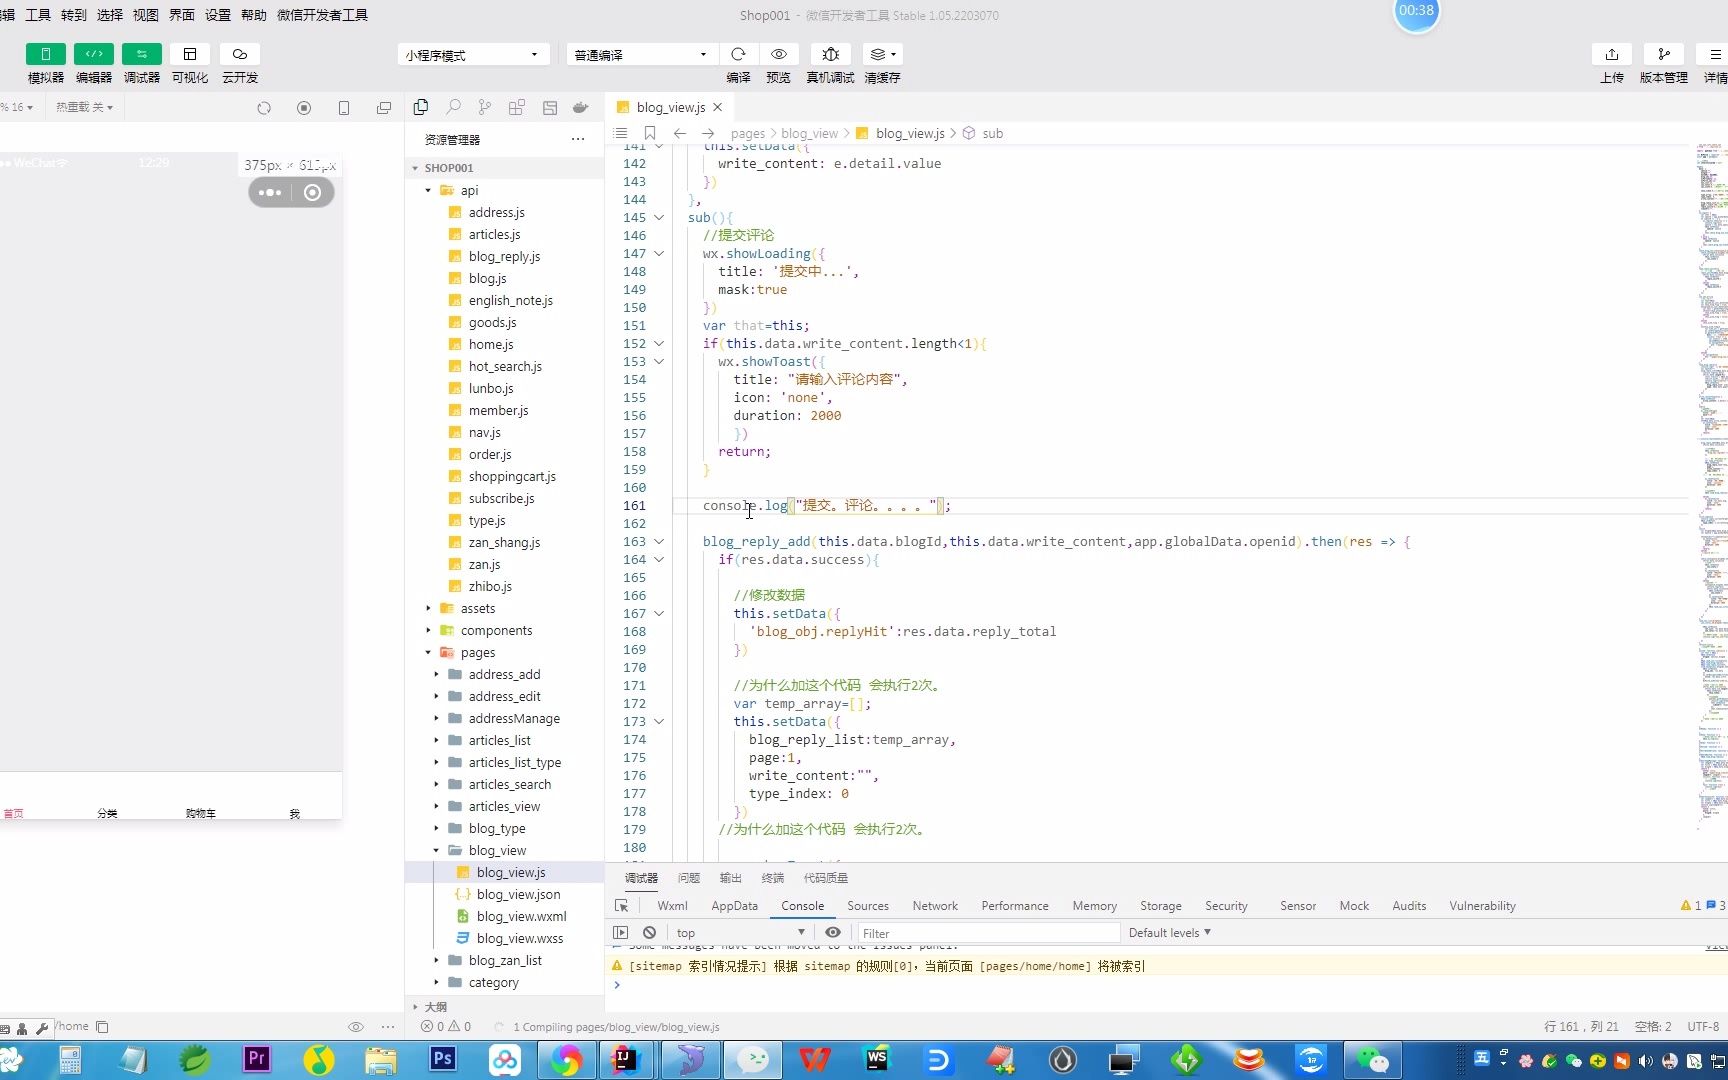Open blog_view.wxml file
Viewport: 1728px width, 1080px height.
coord(520,916)
